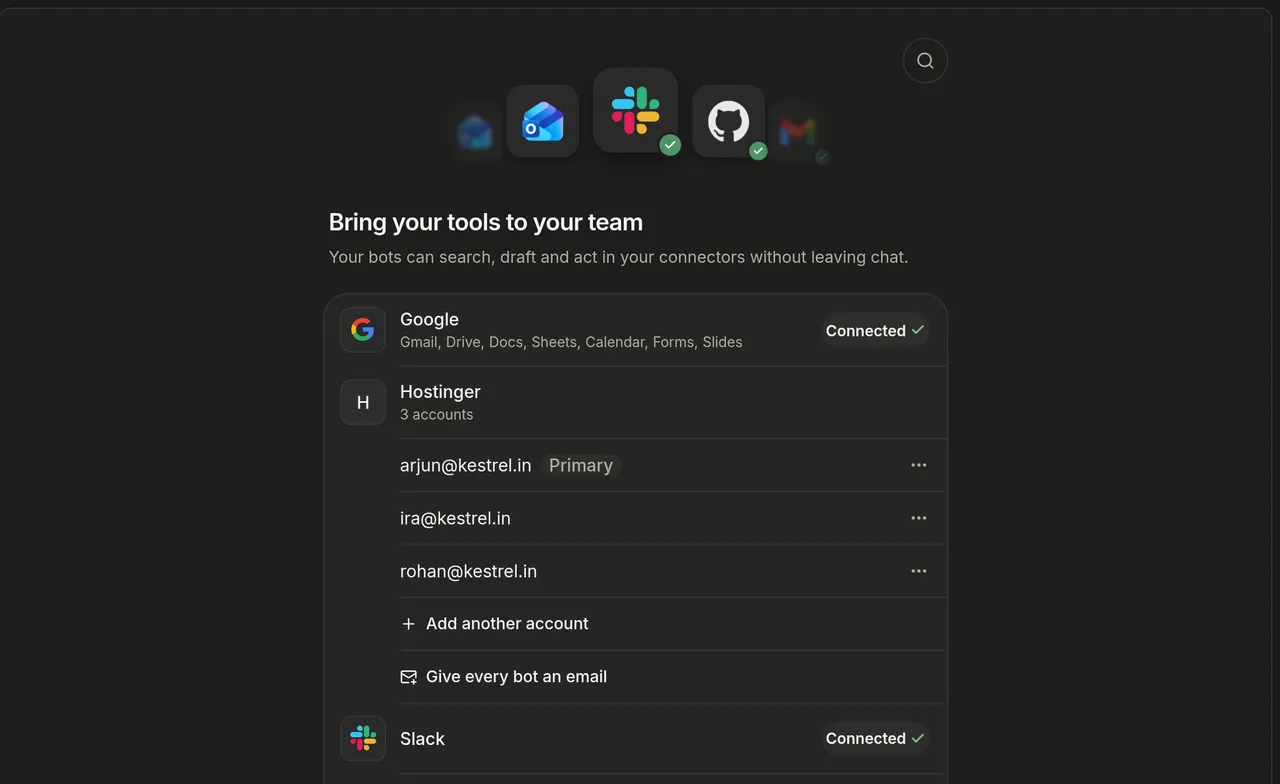Open options menu for arjun@kestrel.in

[x=919, y=465]
